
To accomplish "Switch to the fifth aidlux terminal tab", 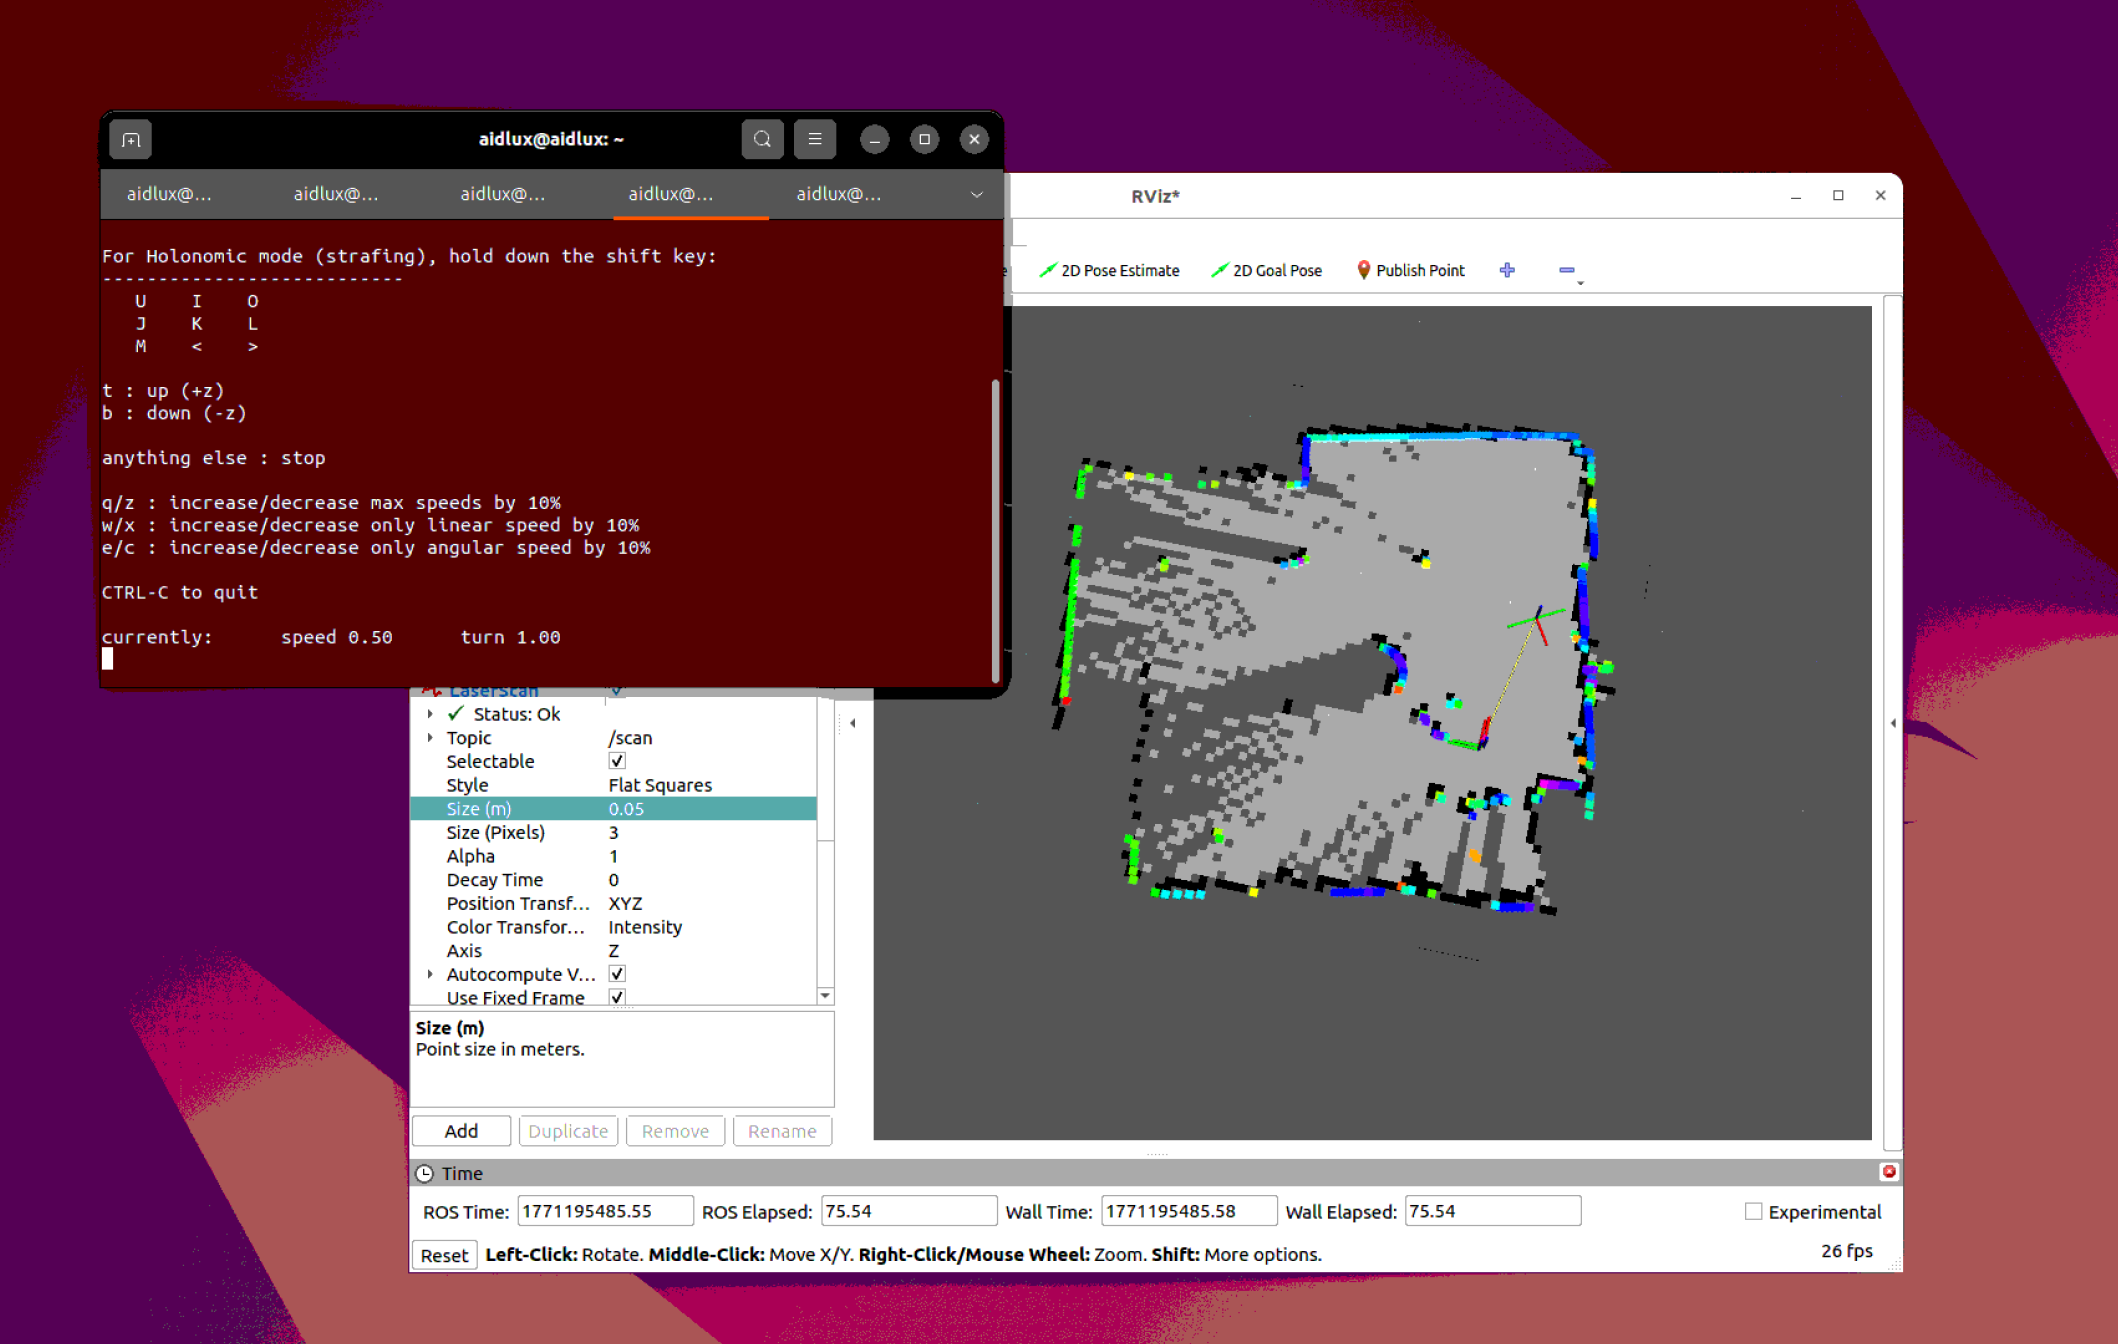I will (x=838, y=194).
